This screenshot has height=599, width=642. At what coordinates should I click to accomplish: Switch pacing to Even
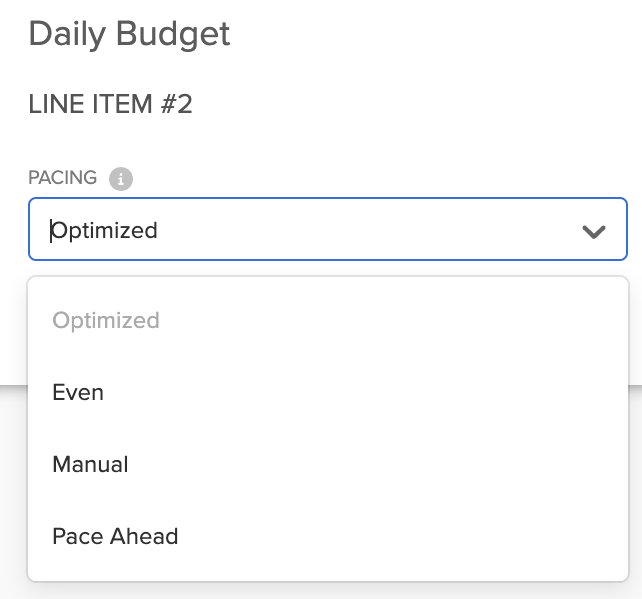coord(78,392)
